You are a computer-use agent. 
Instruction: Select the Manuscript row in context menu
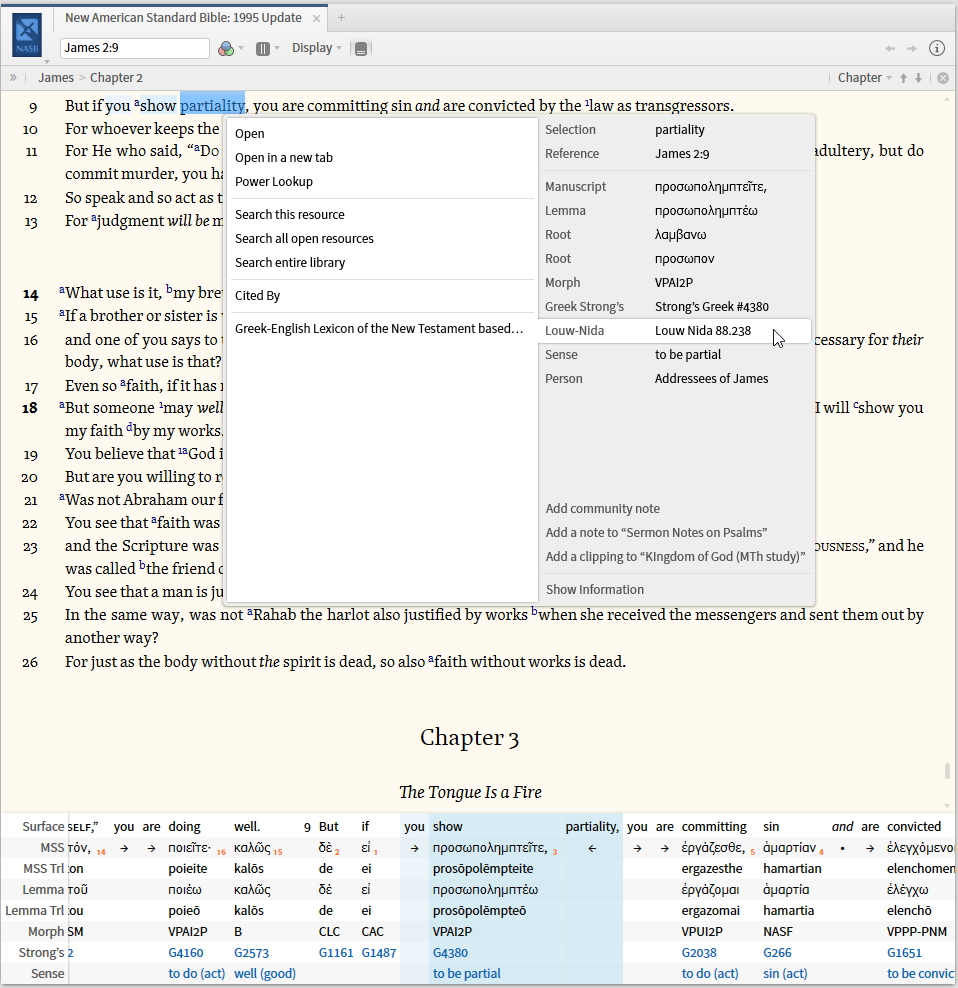(x=676, y=187)
